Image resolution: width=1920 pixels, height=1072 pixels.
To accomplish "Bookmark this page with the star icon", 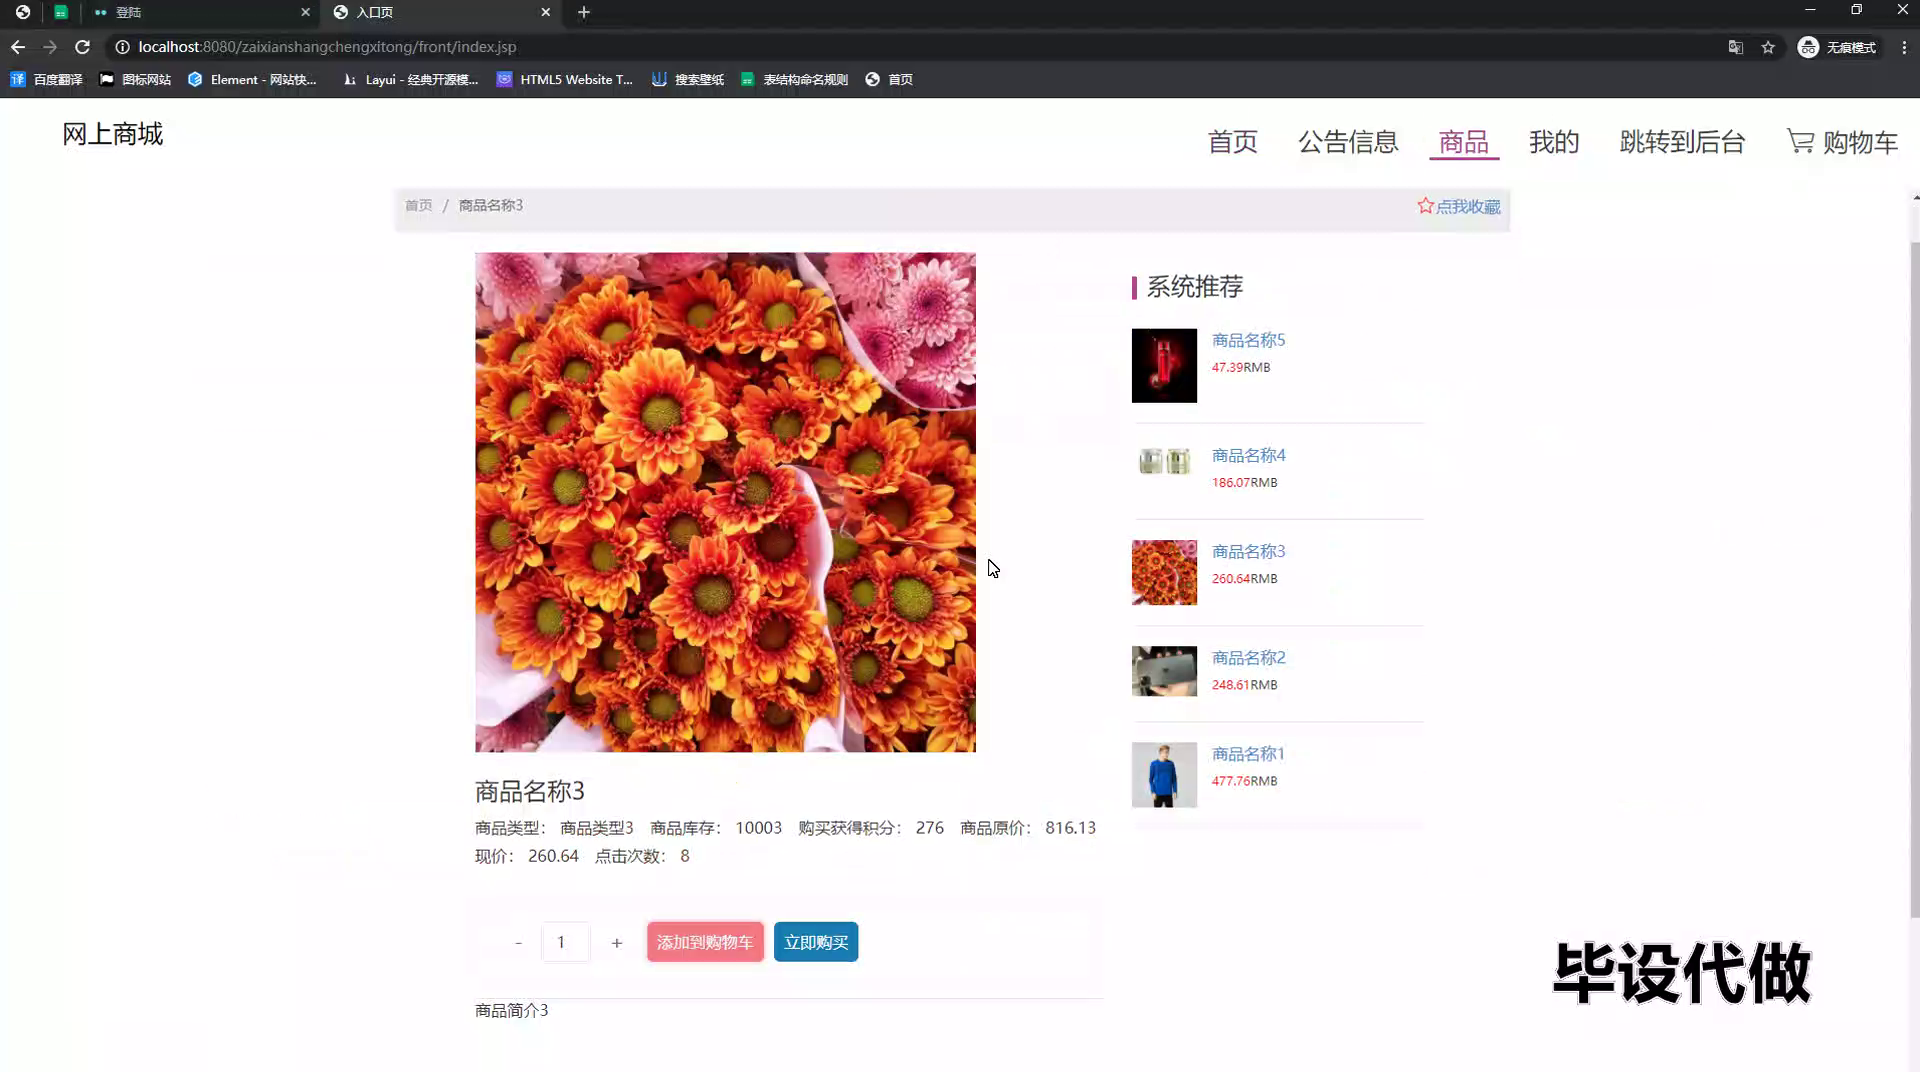I will click(1768, 47).
